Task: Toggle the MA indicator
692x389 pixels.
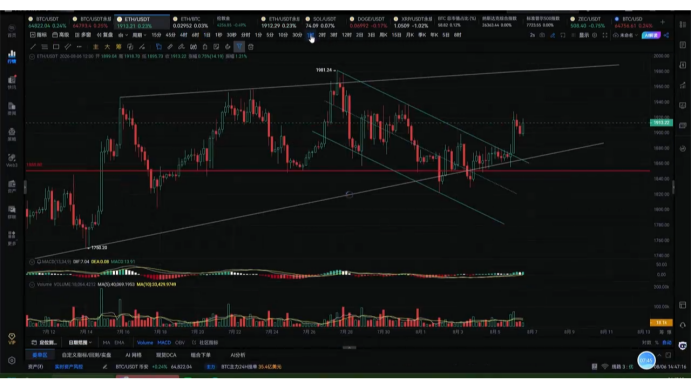Action: tap(106, 343)
